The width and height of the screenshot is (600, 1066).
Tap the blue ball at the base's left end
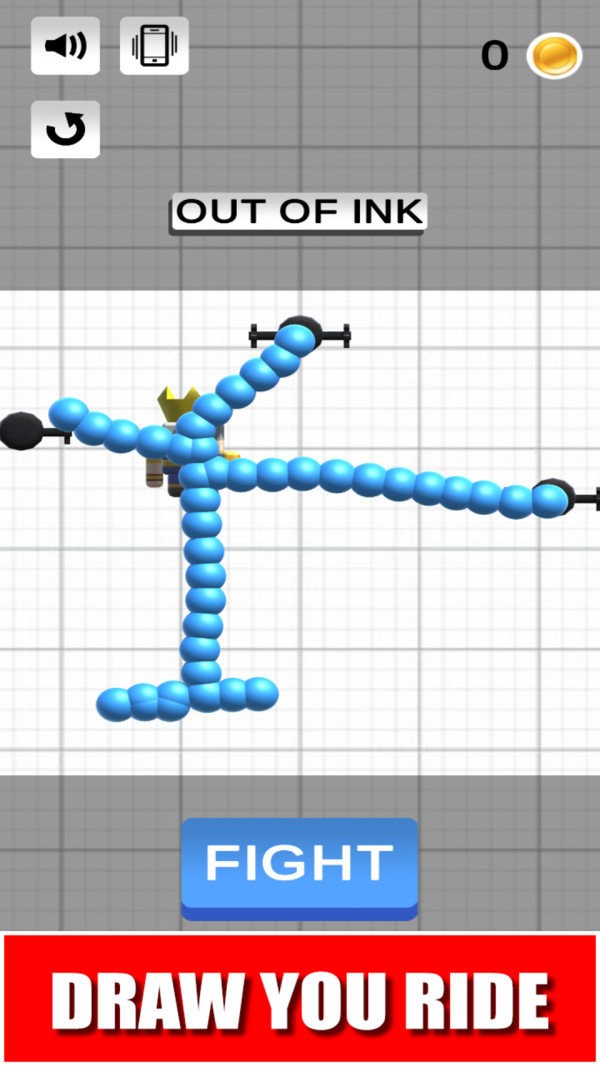[x=115, y=704]
